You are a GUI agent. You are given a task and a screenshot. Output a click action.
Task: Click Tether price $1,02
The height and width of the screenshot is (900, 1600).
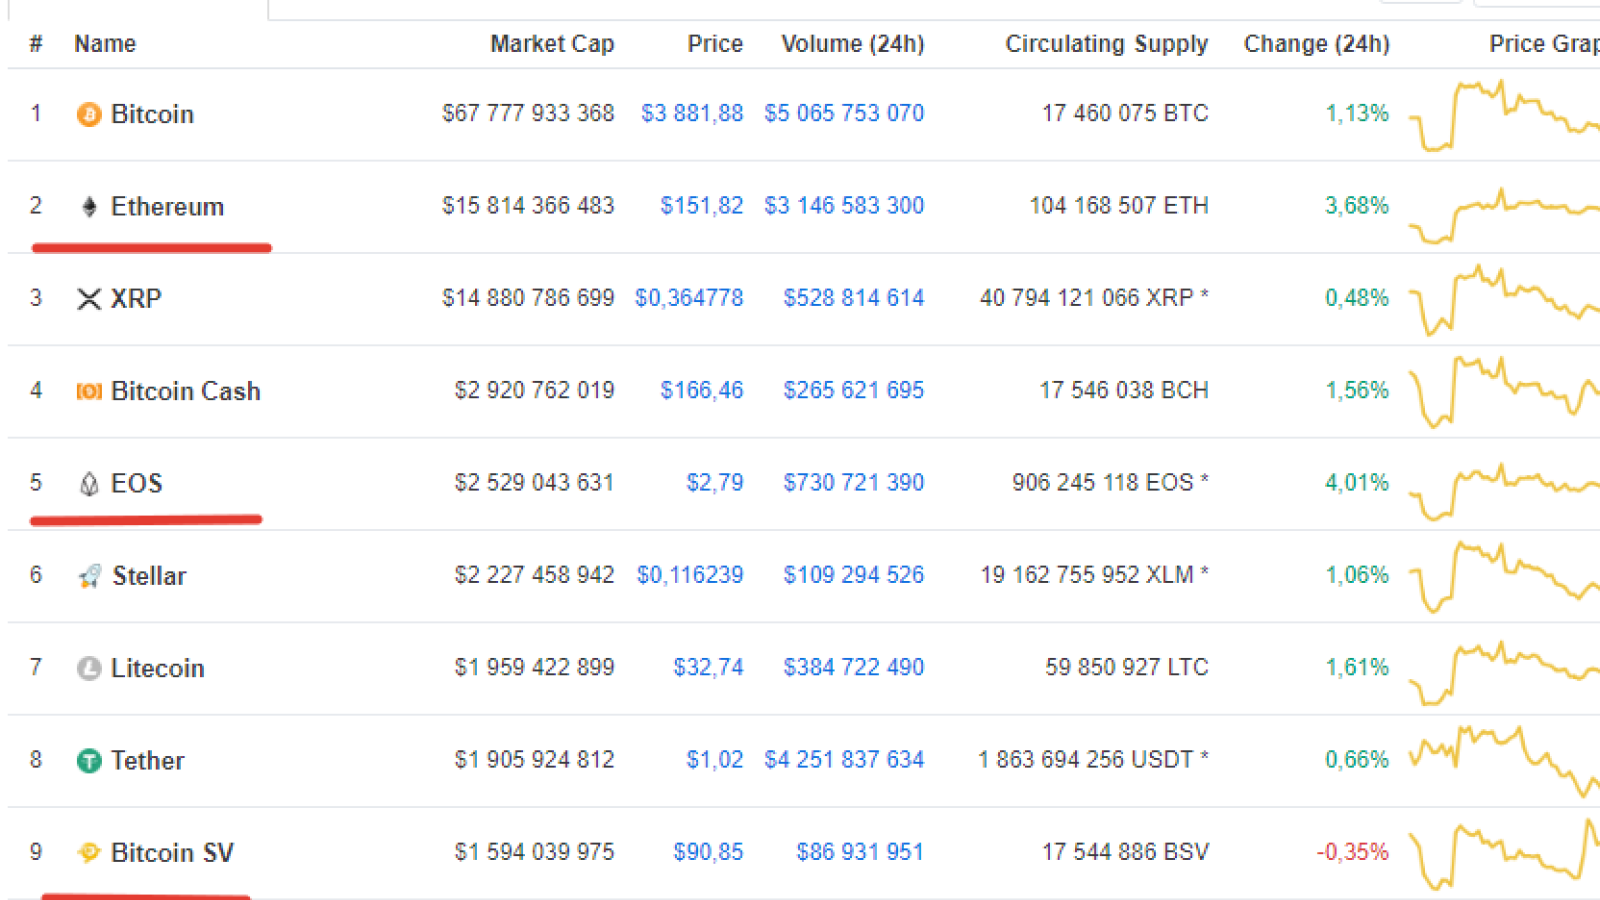click(x=715, y=760)
